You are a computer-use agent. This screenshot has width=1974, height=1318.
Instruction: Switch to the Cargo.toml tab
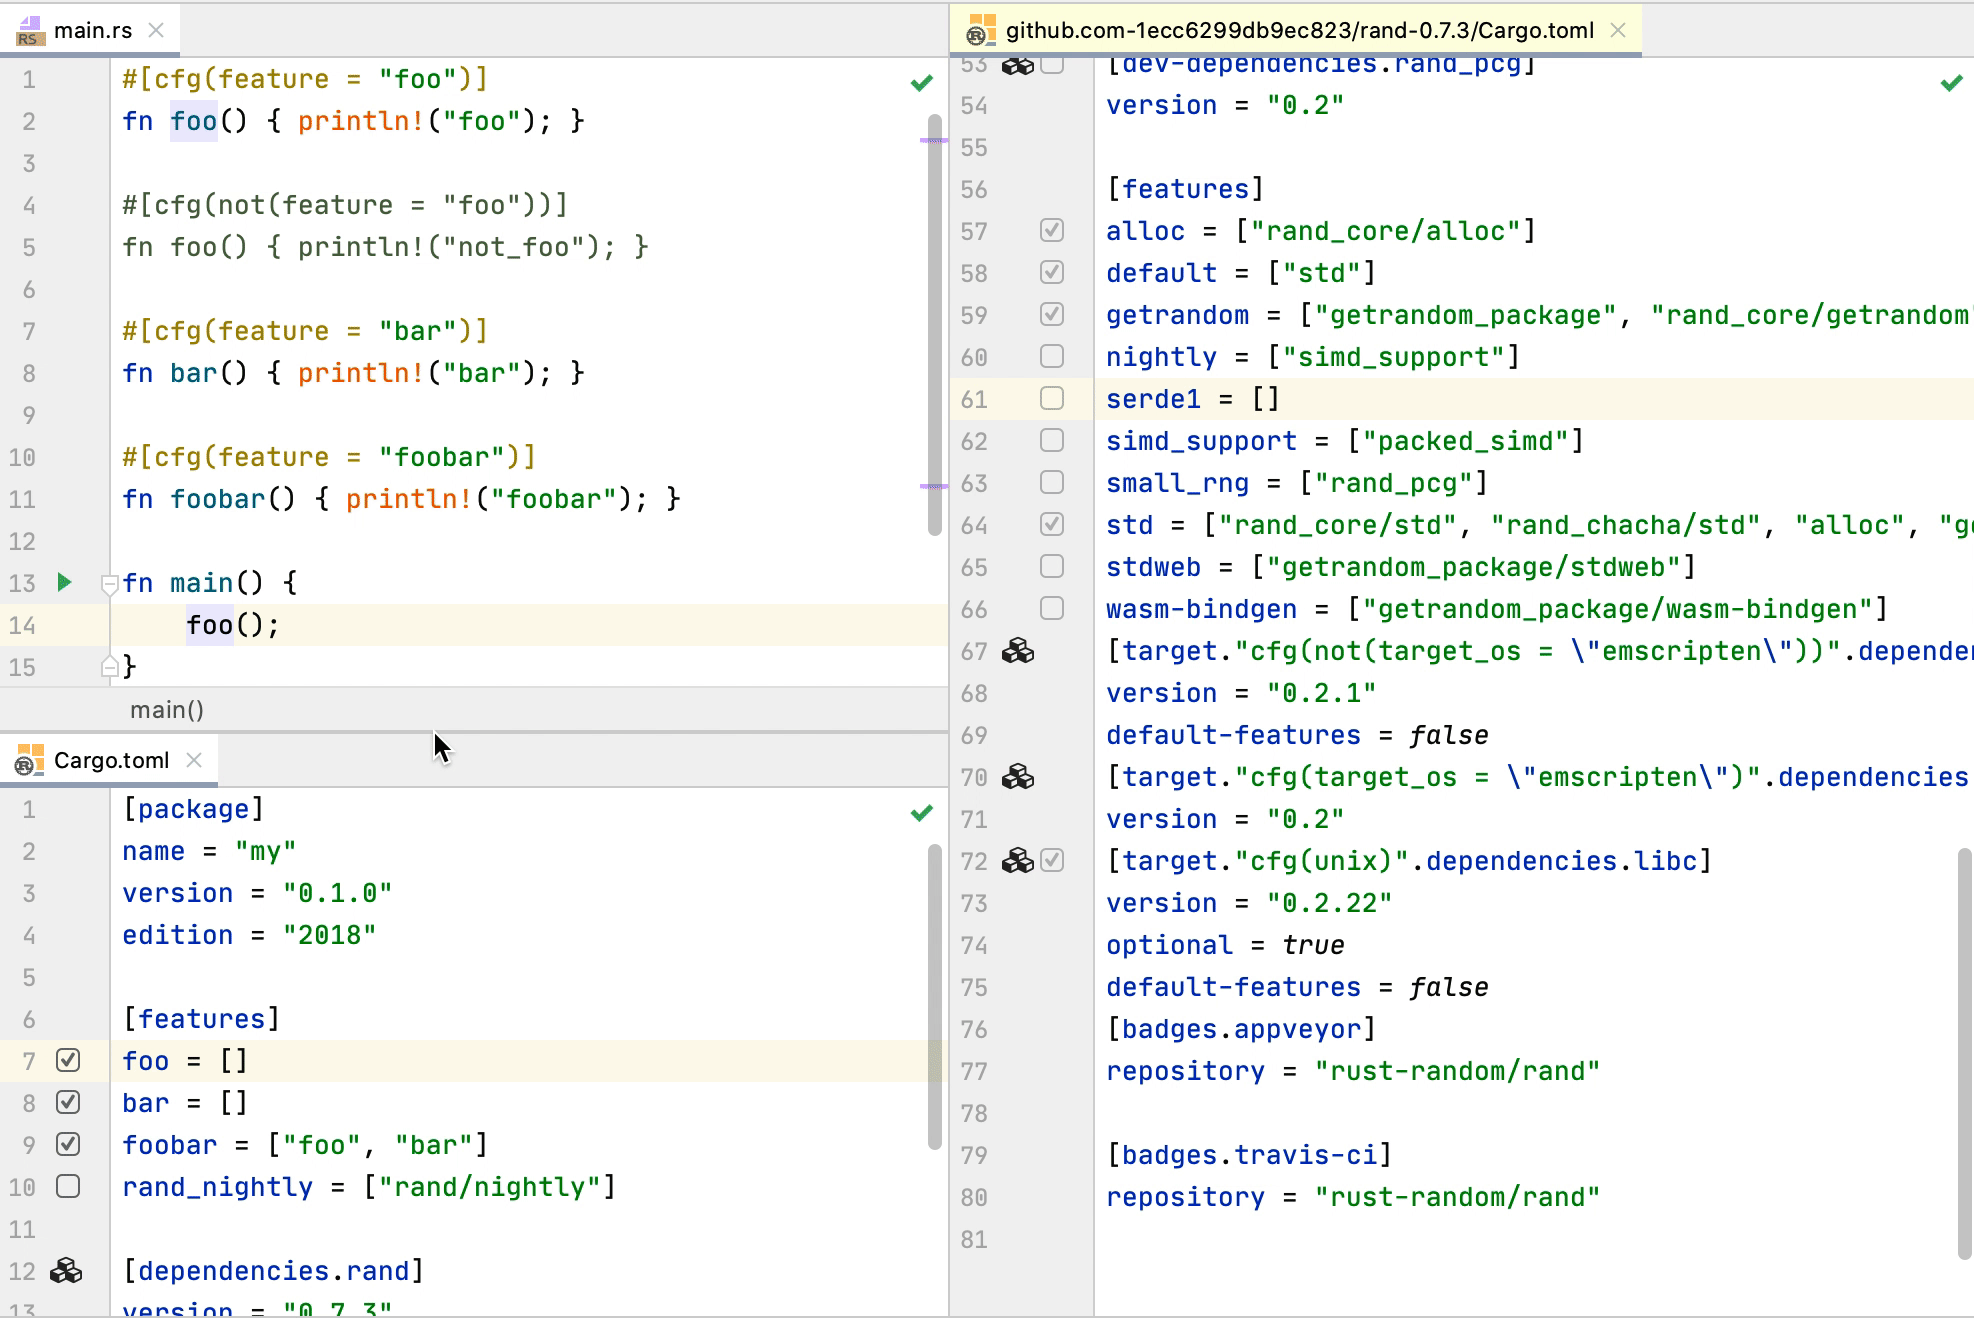(x=111, y=761)
